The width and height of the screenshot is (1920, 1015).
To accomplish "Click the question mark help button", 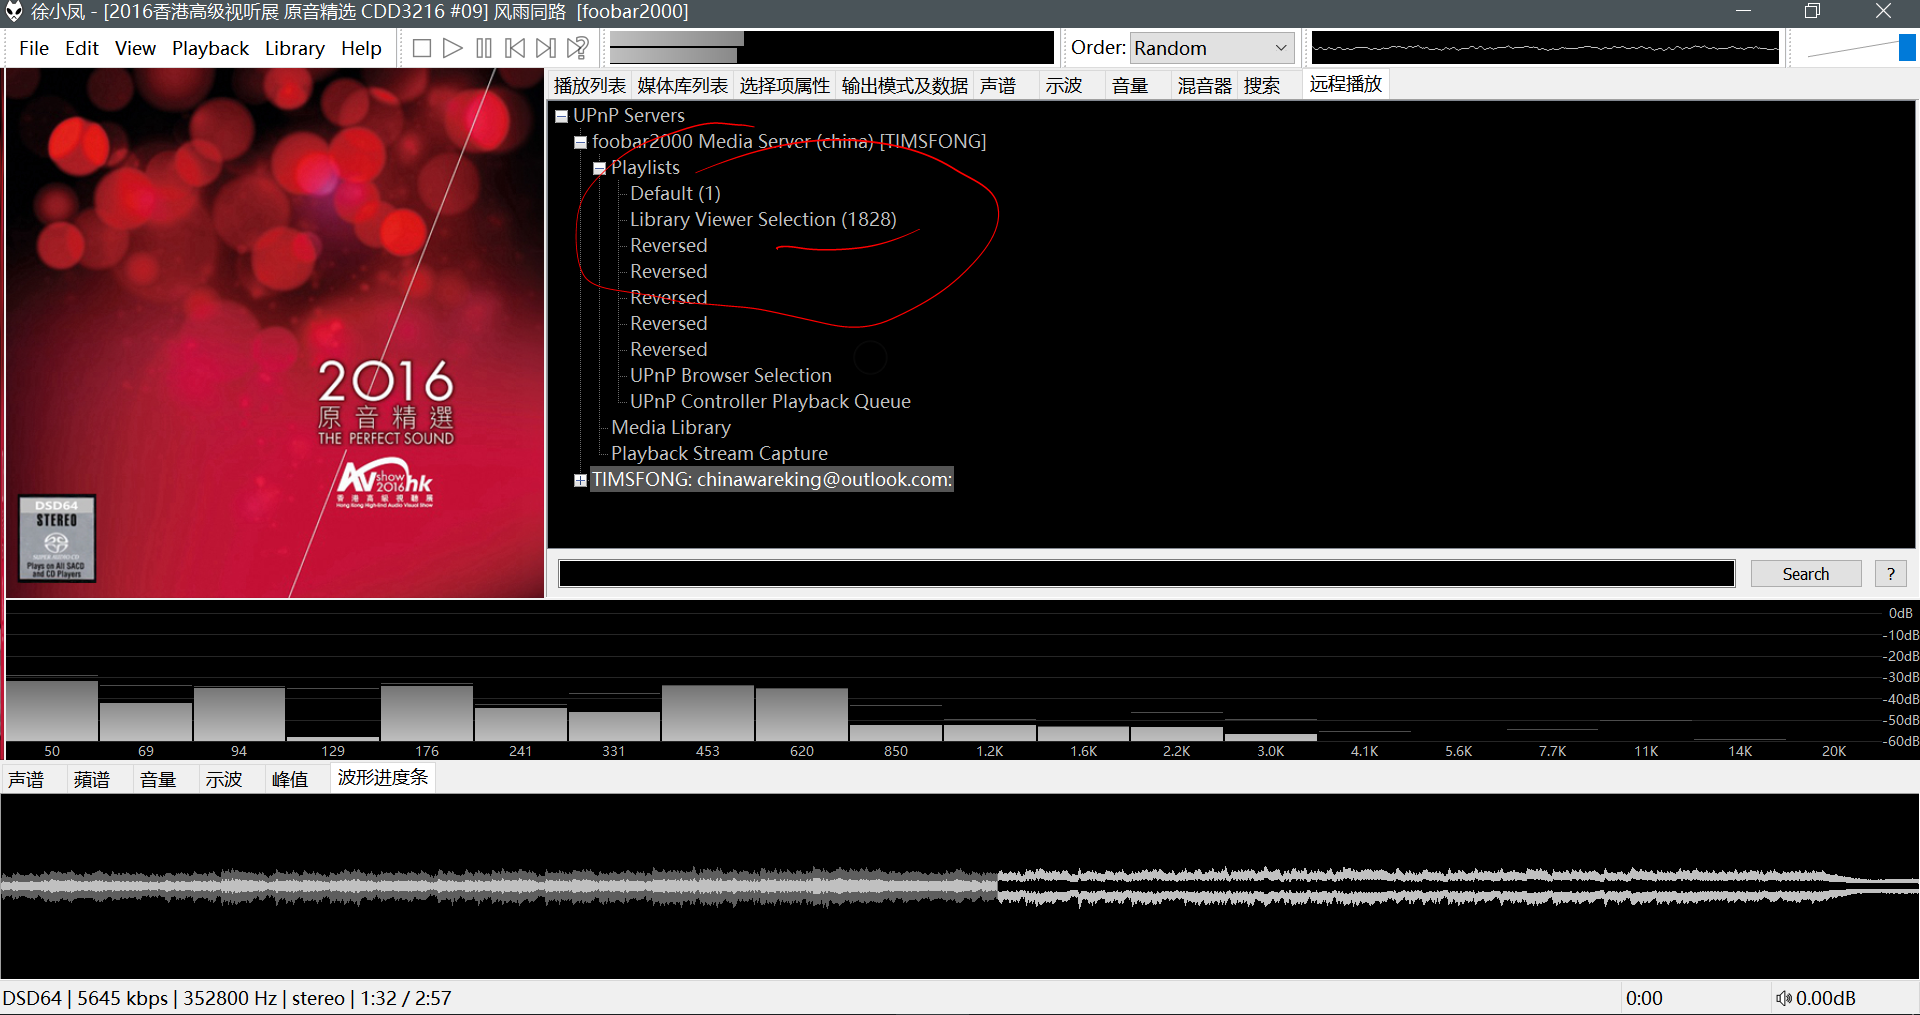I will tap(1890, 573).
